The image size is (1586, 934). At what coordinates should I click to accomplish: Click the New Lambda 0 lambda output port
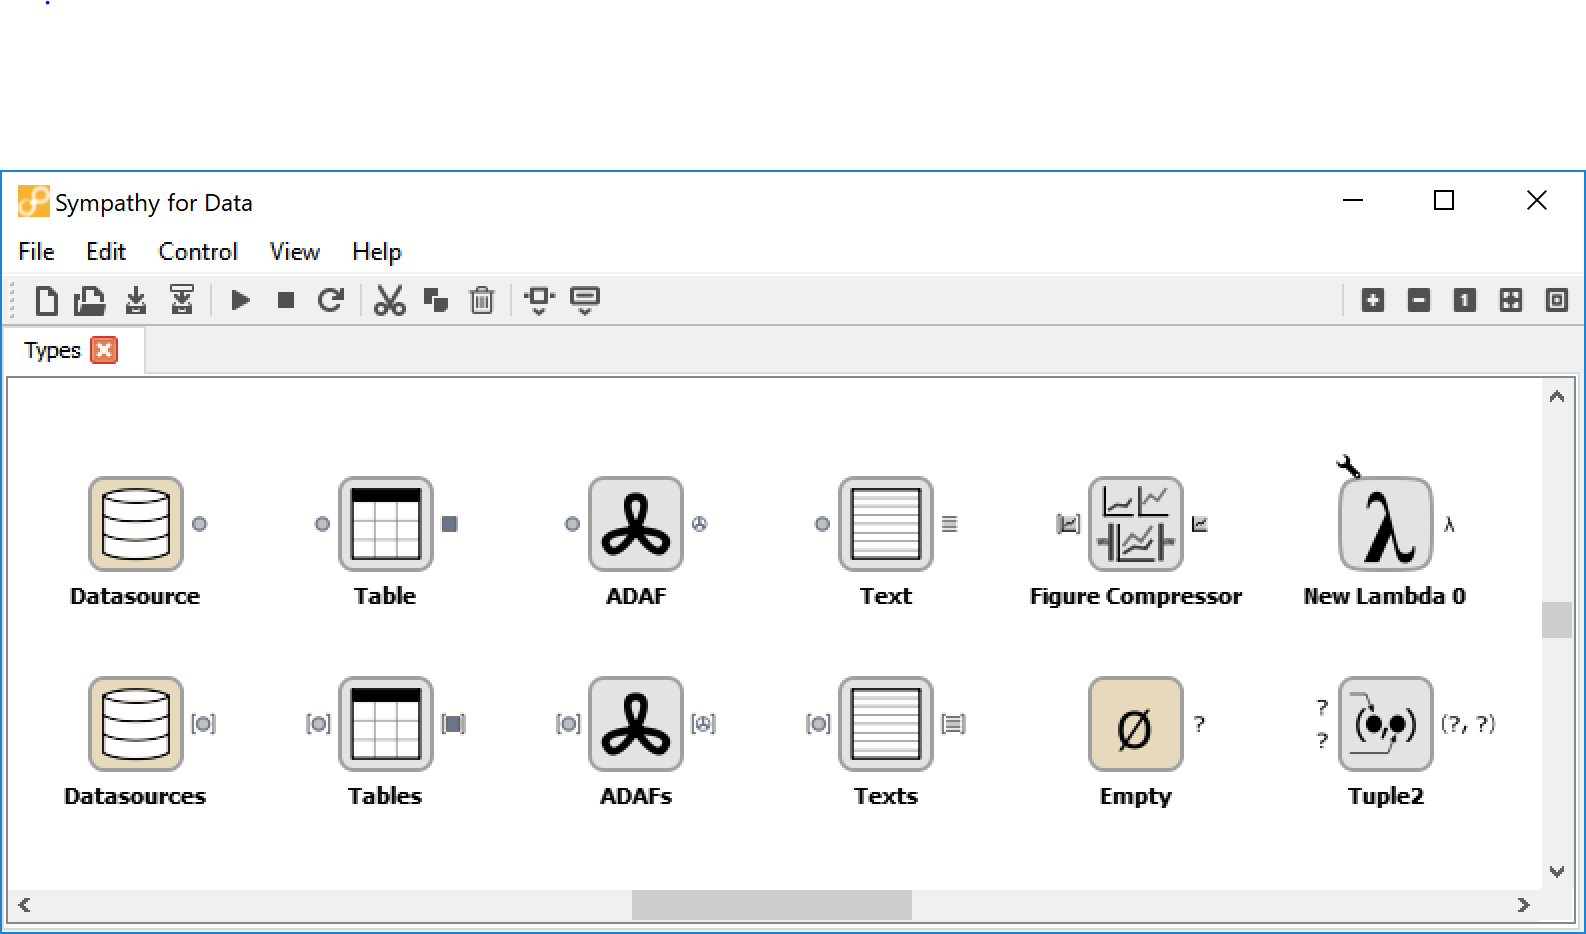1449,524
